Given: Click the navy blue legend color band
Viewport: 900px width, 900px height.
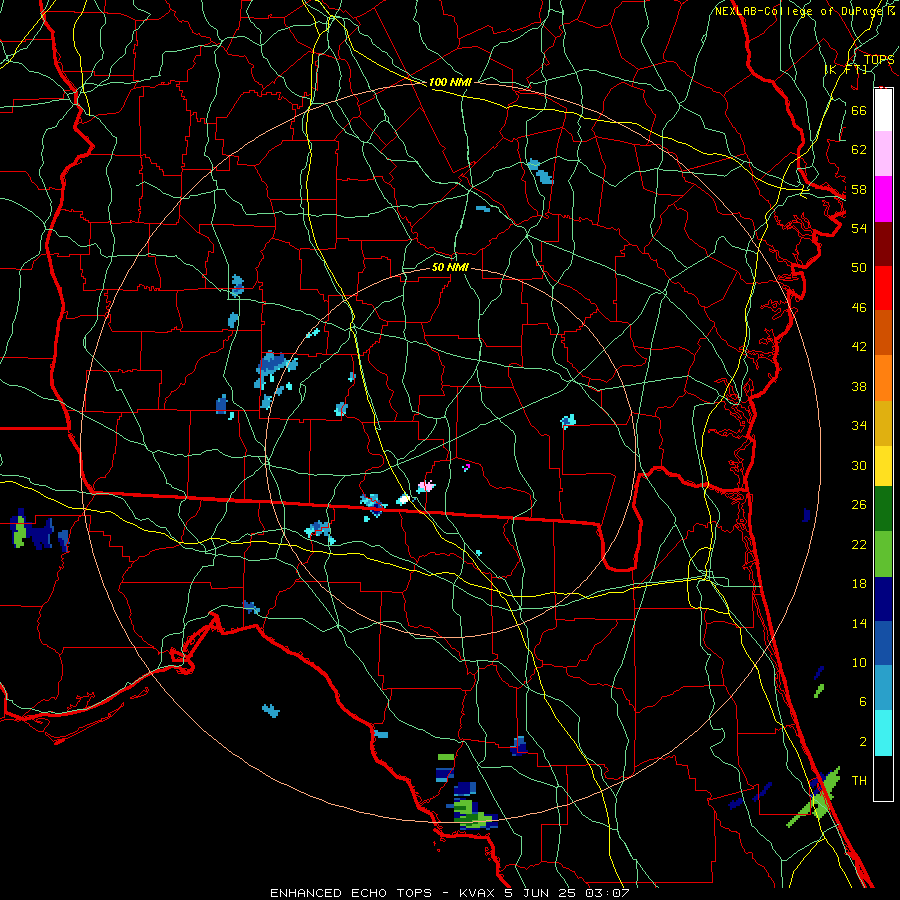Looking at the screenshot, I should 883,599.
